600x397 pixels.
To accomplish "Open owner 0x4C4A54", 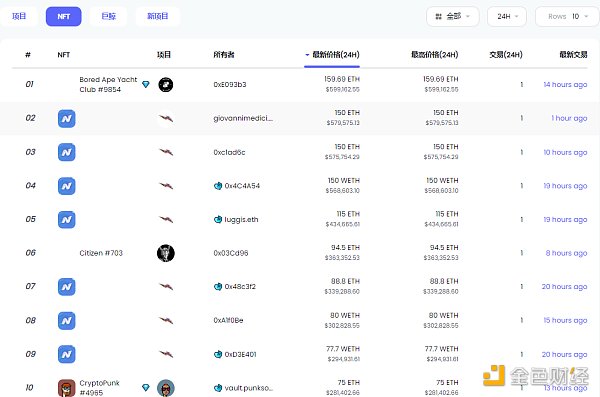I will click(x=242, y=186).
